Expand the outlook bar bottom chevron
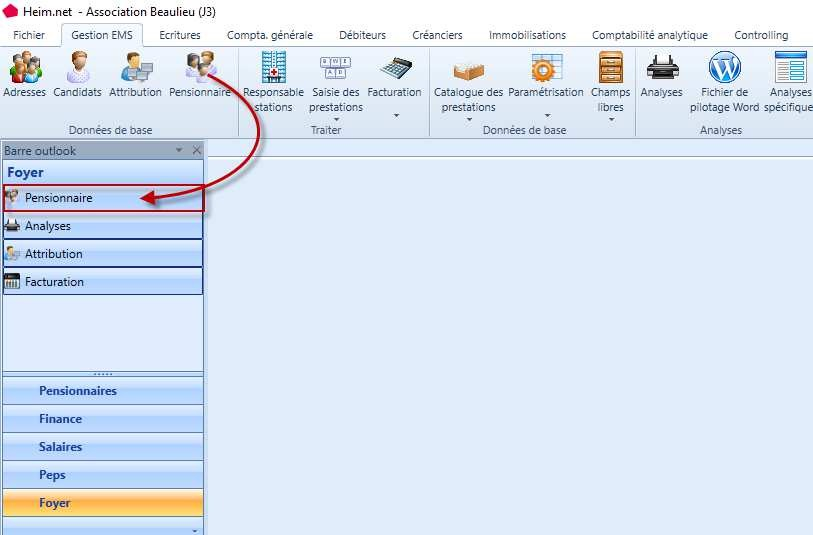 [194, 530]
